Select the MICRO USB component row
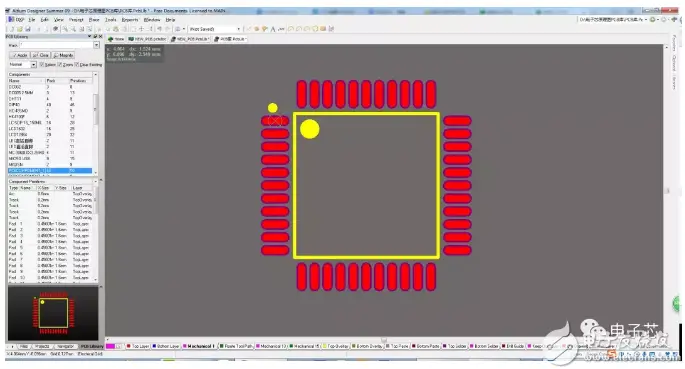The image size is (685, 369). point(50,159)
